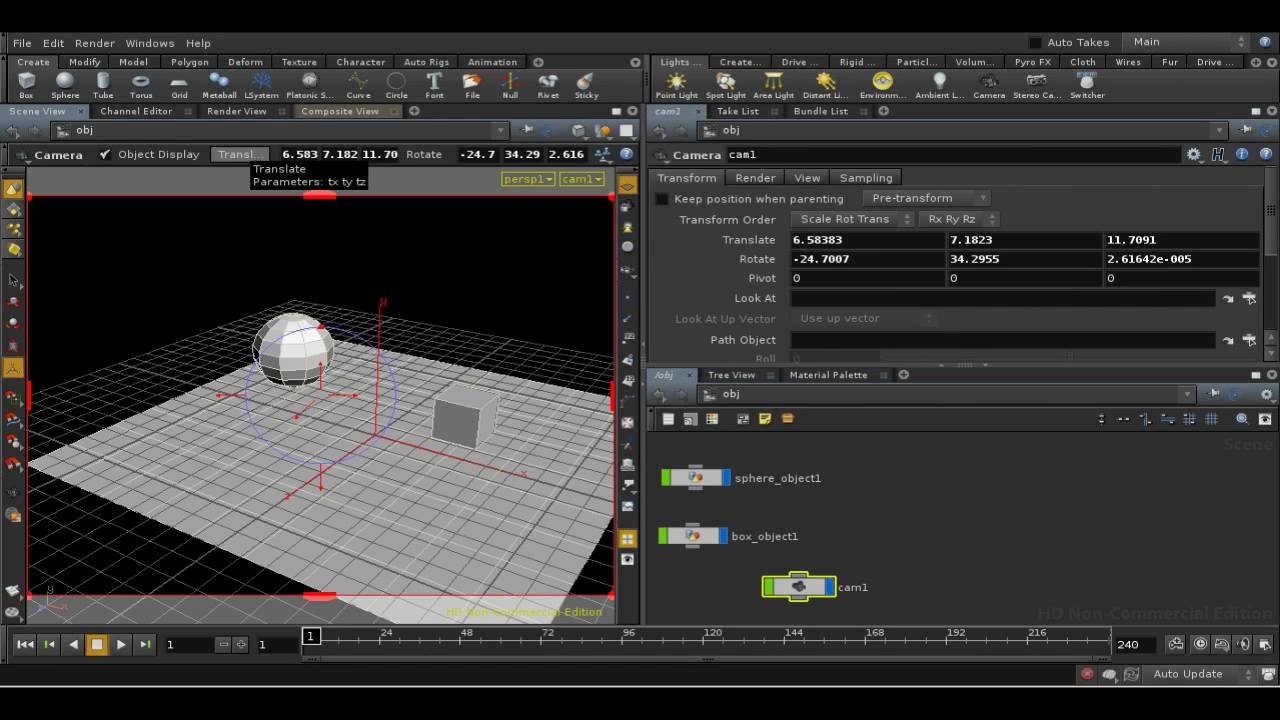Create a Point Light from shelf

677,85
